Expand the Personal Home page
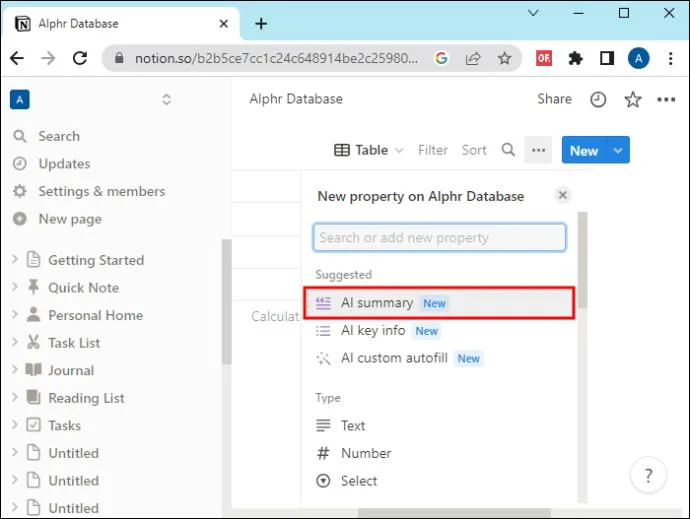Screen dimensions: 690x519 point(15,315)
